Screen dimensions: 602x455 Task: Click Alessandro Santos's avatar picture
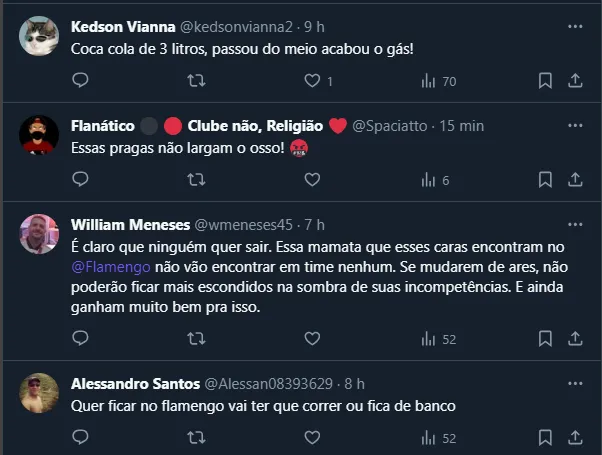39,393
